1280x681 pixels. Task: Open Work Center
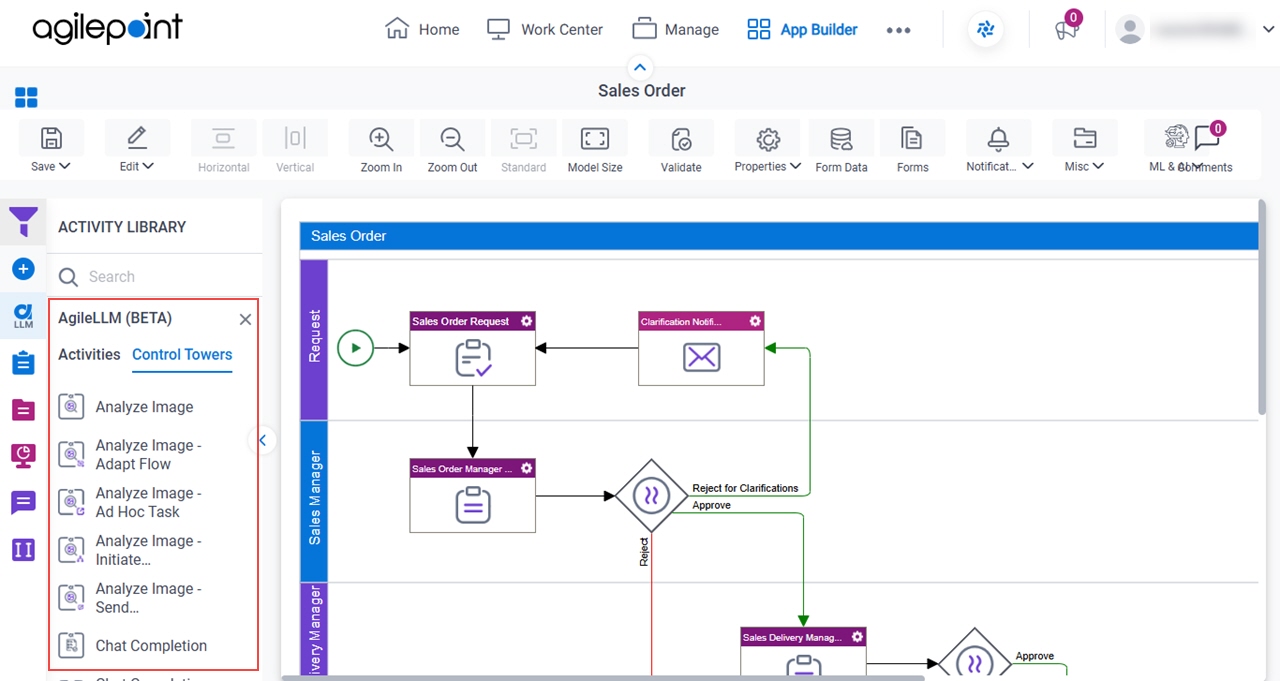[545, 30]
